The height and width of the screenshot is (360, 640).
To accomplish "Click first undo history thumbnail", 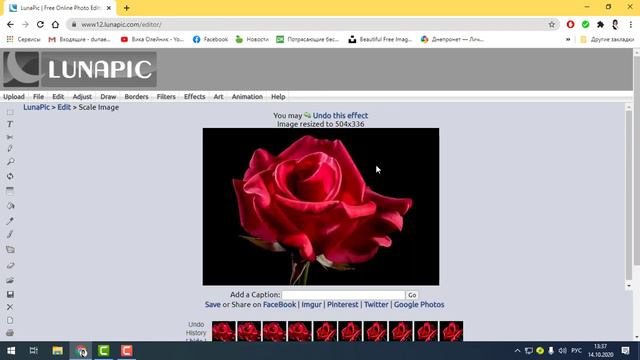I will pos(224,331).
